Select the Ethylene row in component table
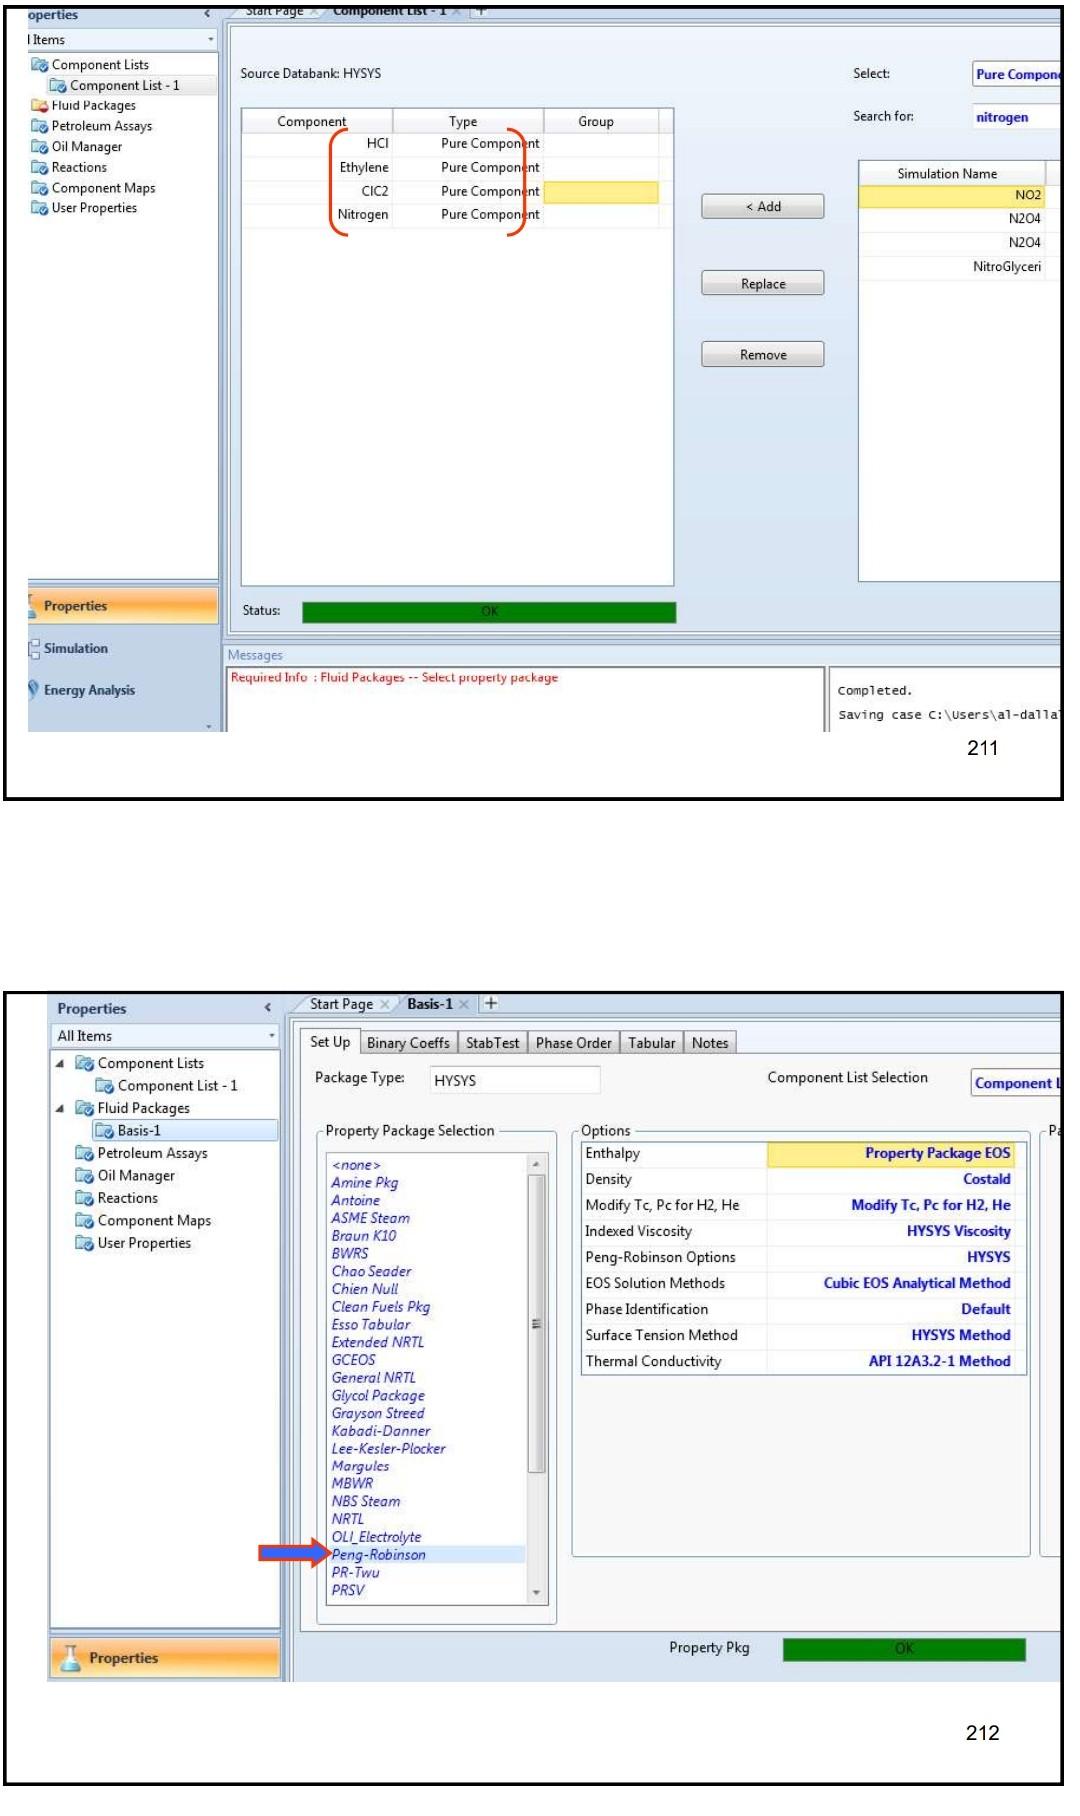The width and height of the screenshot is (1080, 1816). tap(450, 168)
